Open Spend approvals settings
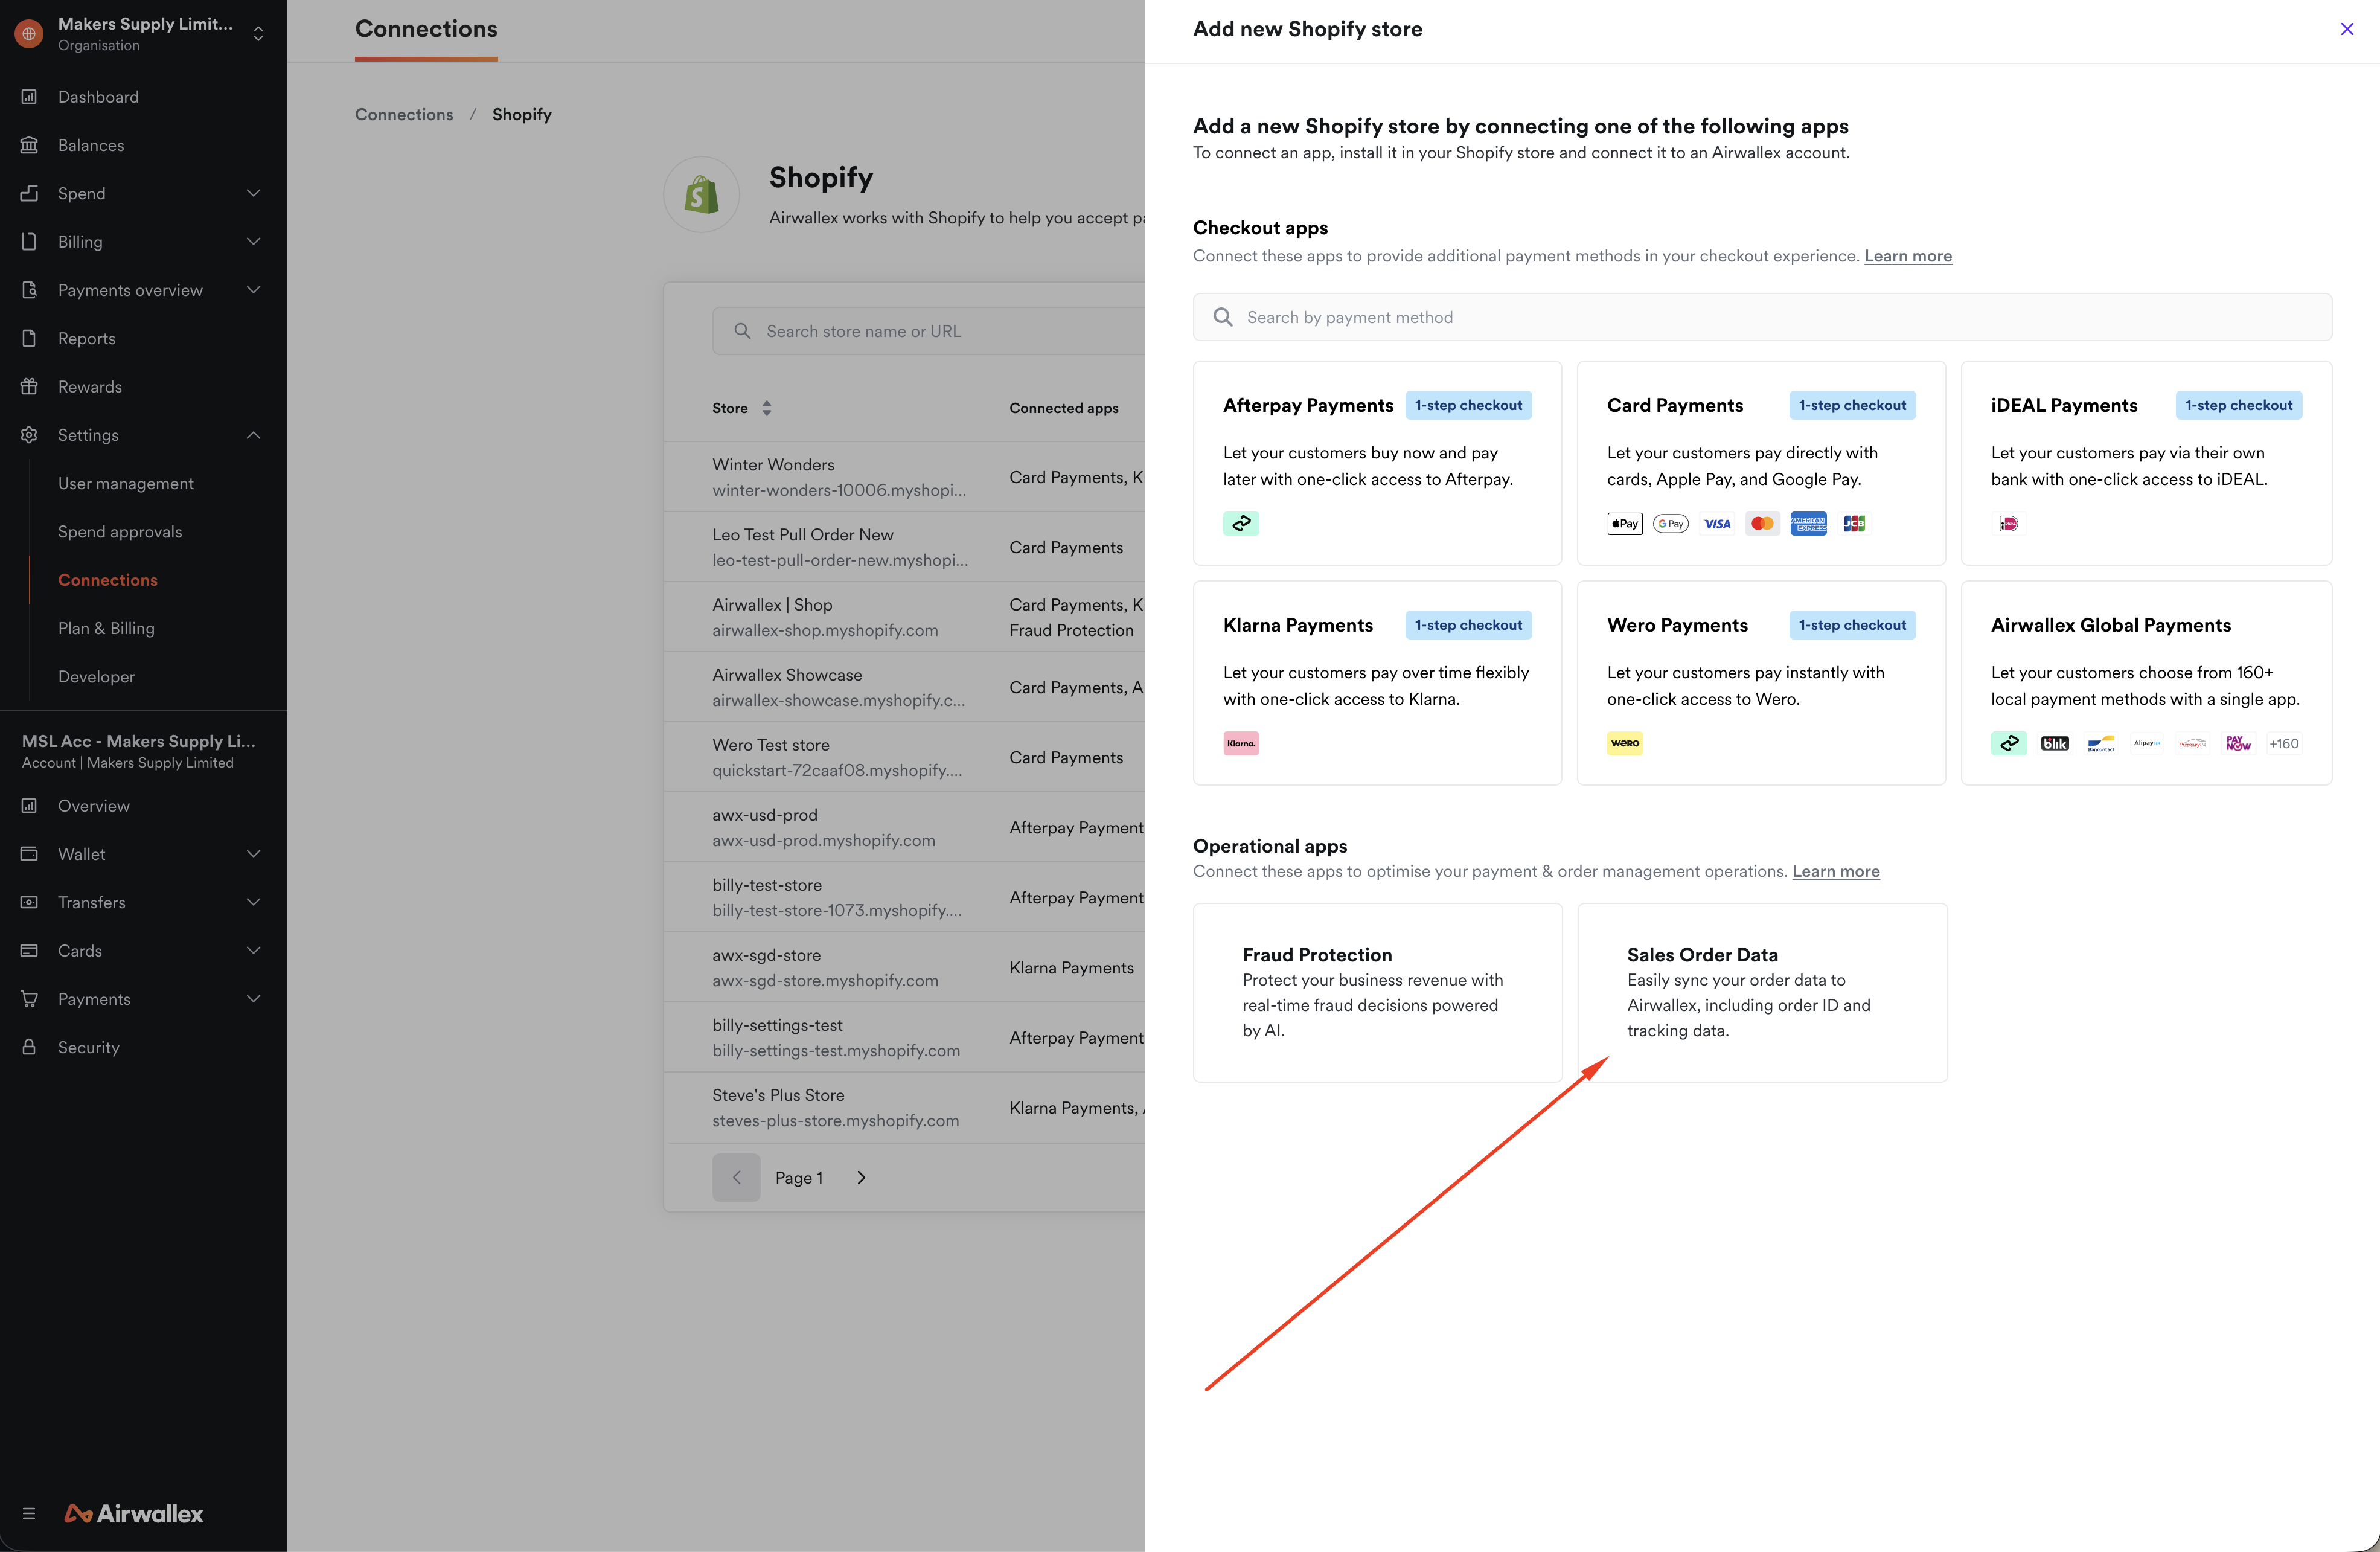 [x=120, y=532]
